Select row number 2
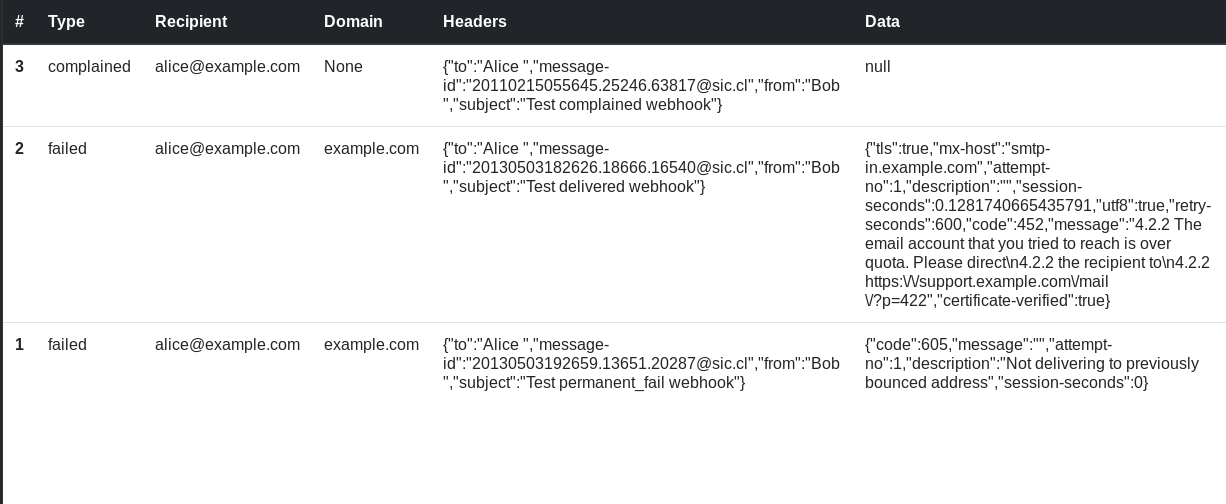 point(20,149)
